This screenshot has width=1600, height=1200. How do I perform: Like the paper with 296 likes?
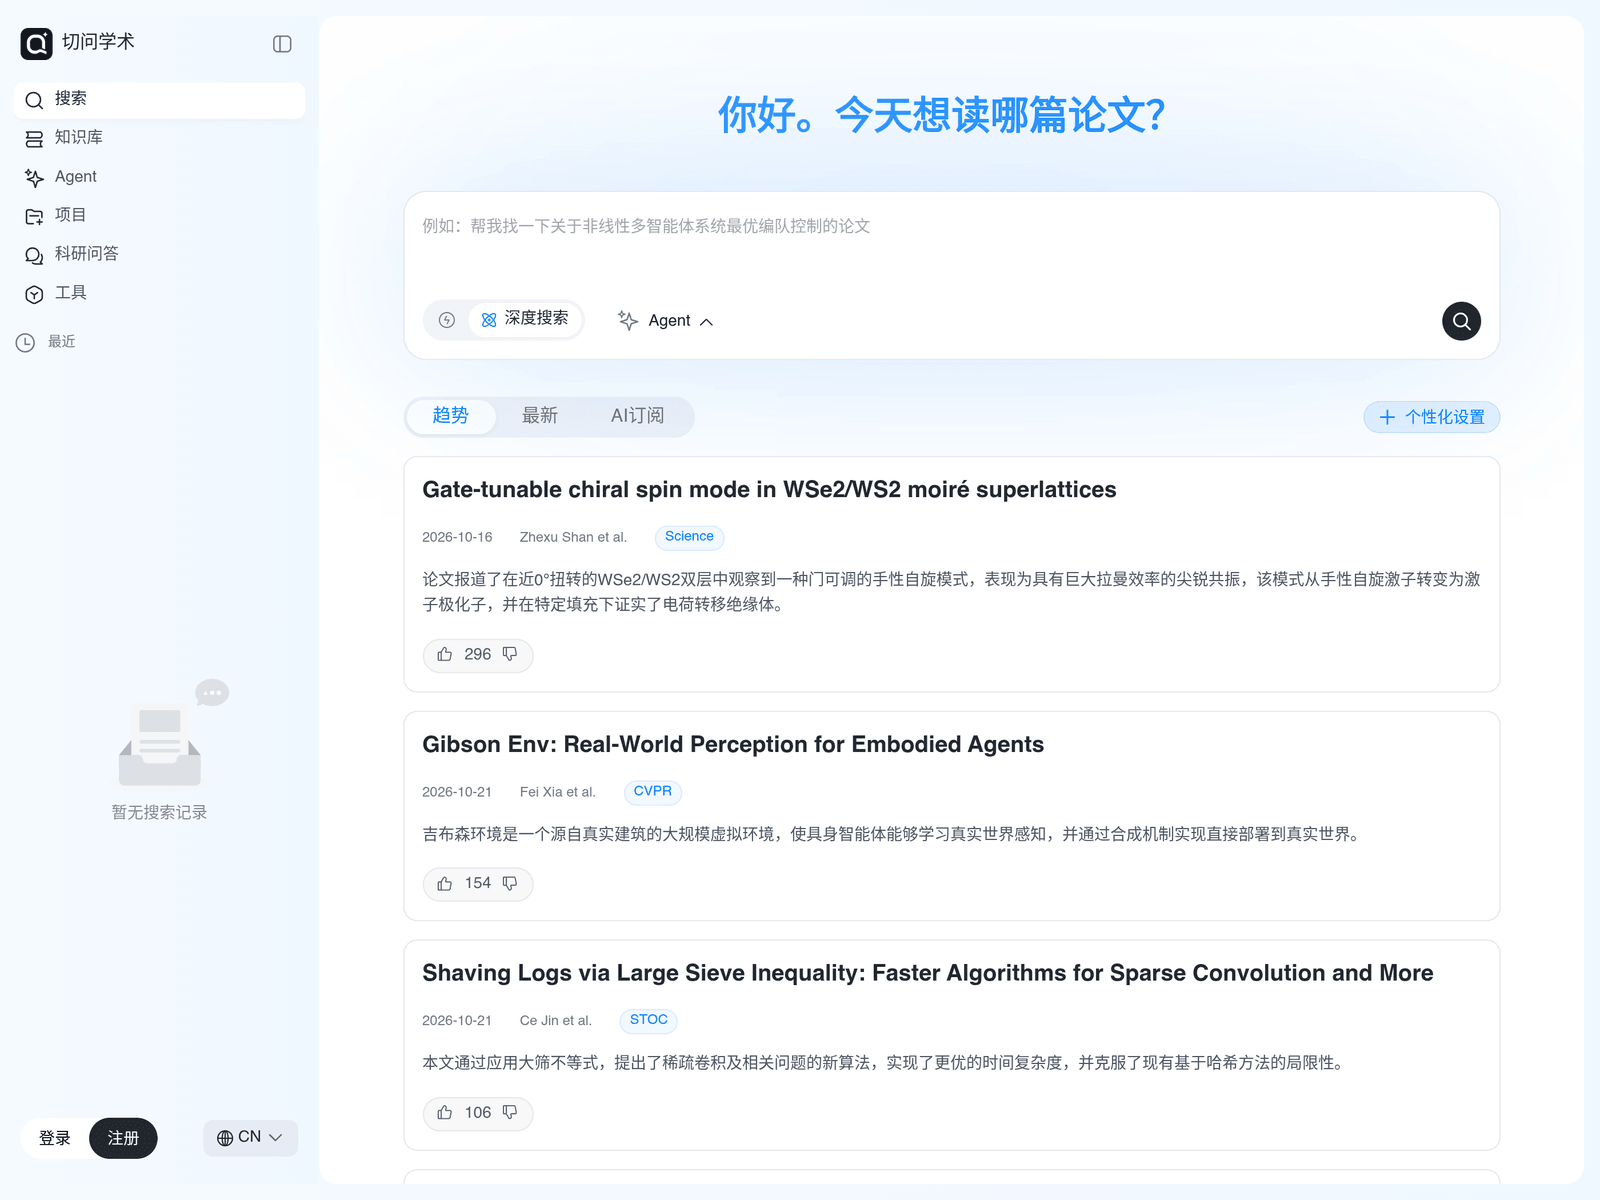[x=445, y=655]
